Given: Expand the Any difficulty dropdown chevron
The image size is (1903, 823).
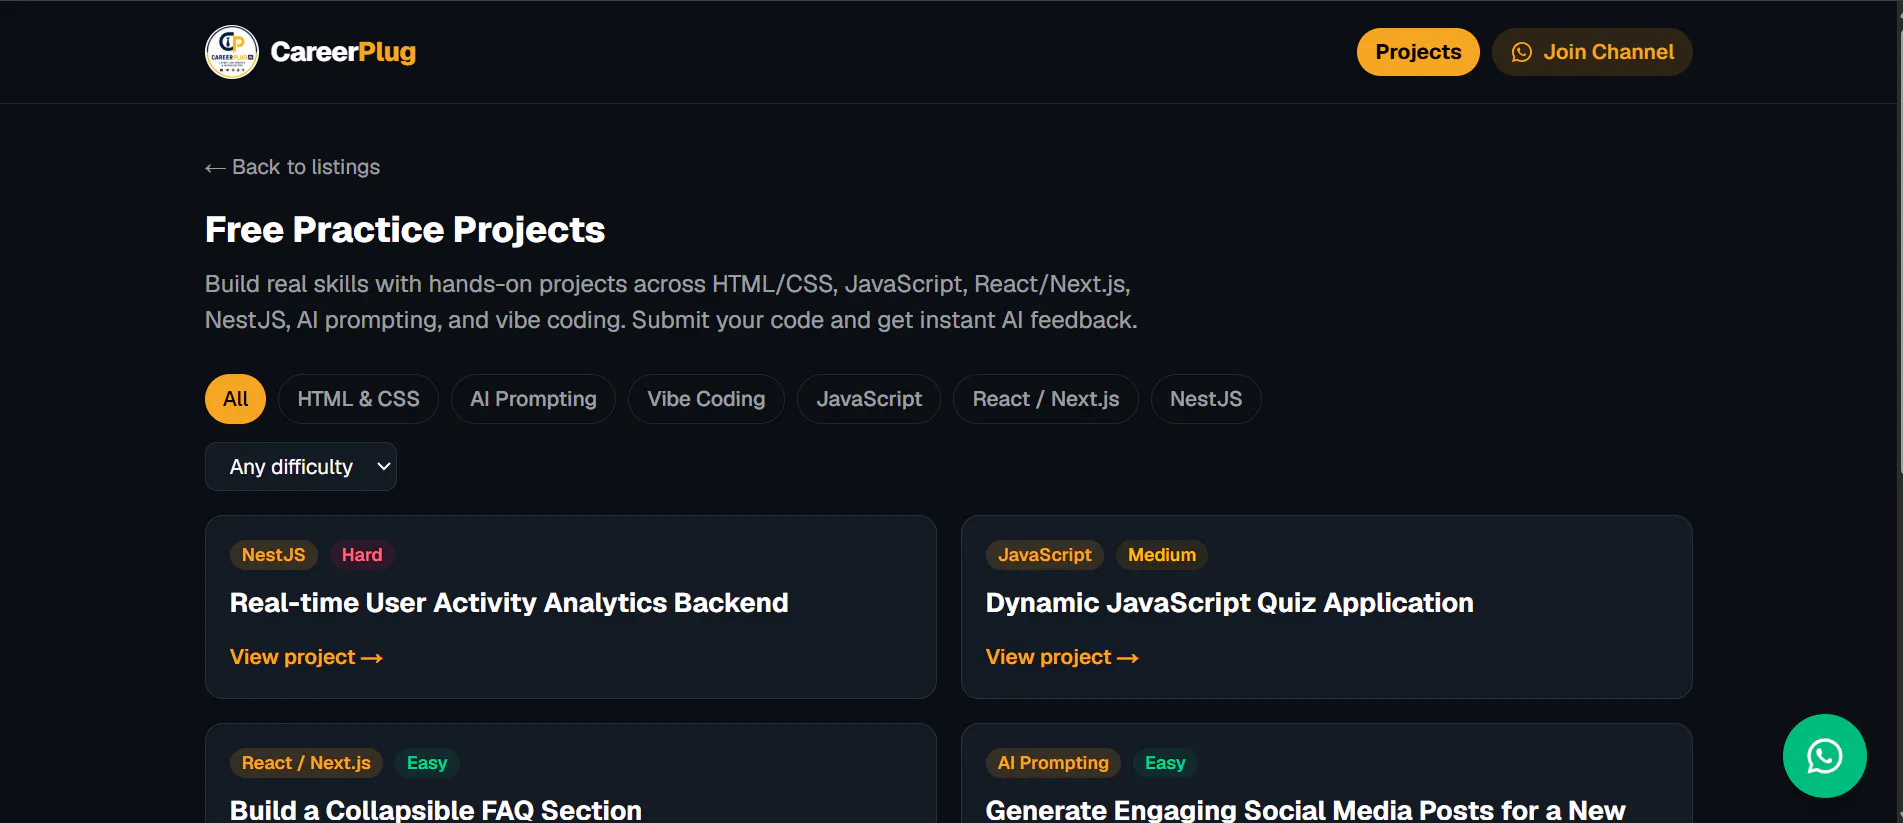Looking at the screenshot, I should click(x=383, y=467).
